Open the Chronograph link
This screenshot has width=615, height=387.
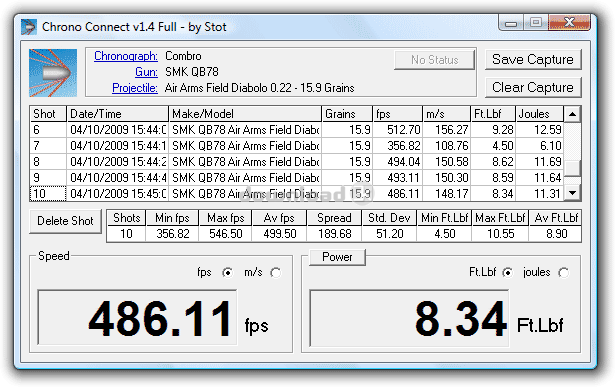[x=126, y=56]
